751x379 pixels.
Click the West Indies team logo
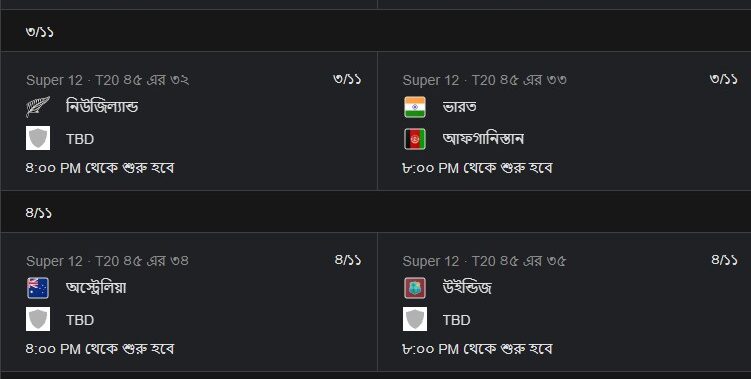coord(415,288)
